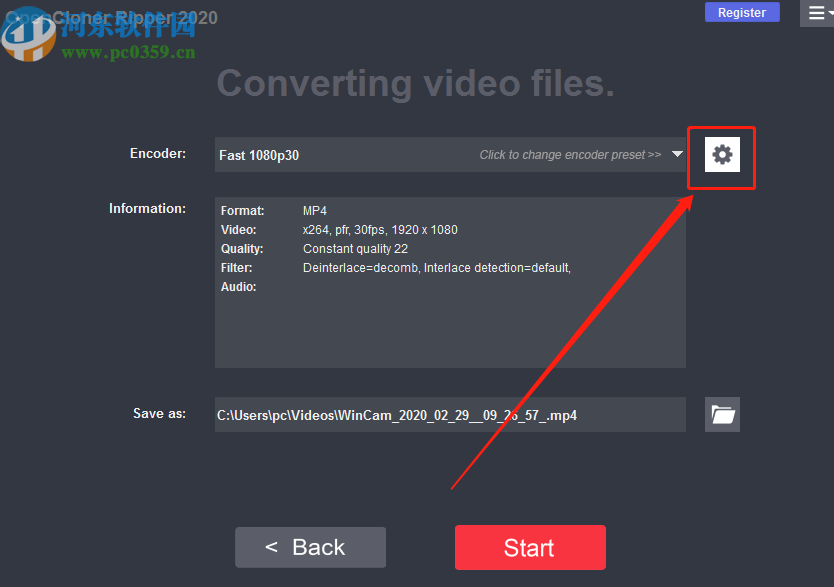The image size is (834, 587).
Task: Browse output location using the folder icon
Action: coord(722,414)
